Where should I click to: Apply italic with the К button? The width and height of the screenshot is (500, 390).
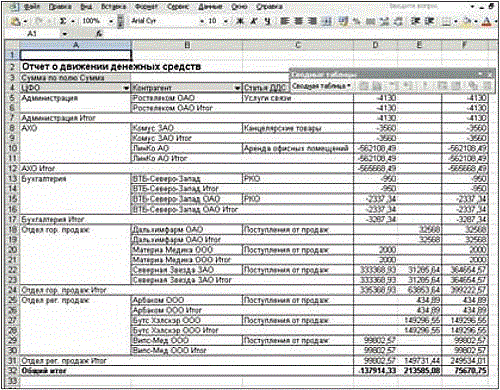click(x=254, y=21)
